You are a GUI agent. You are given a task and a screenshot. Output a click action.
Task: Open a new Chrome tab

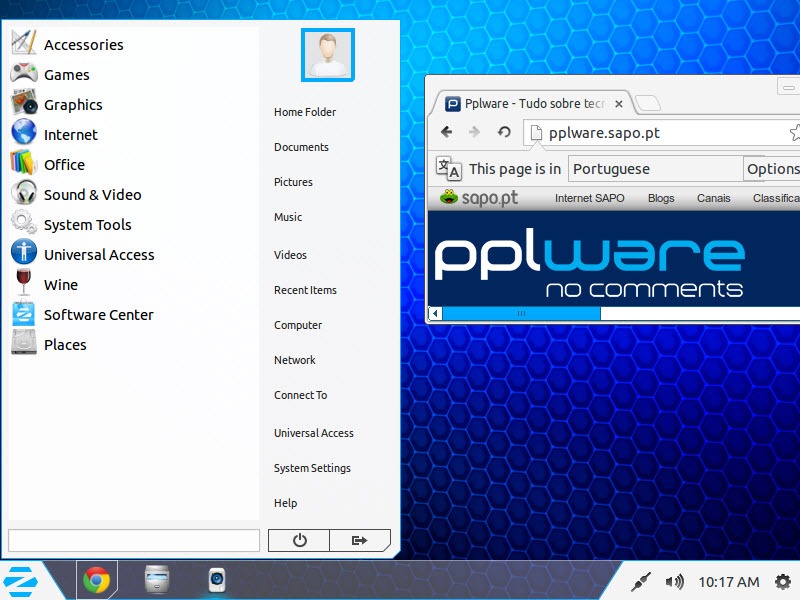click(x=648, y=103)
